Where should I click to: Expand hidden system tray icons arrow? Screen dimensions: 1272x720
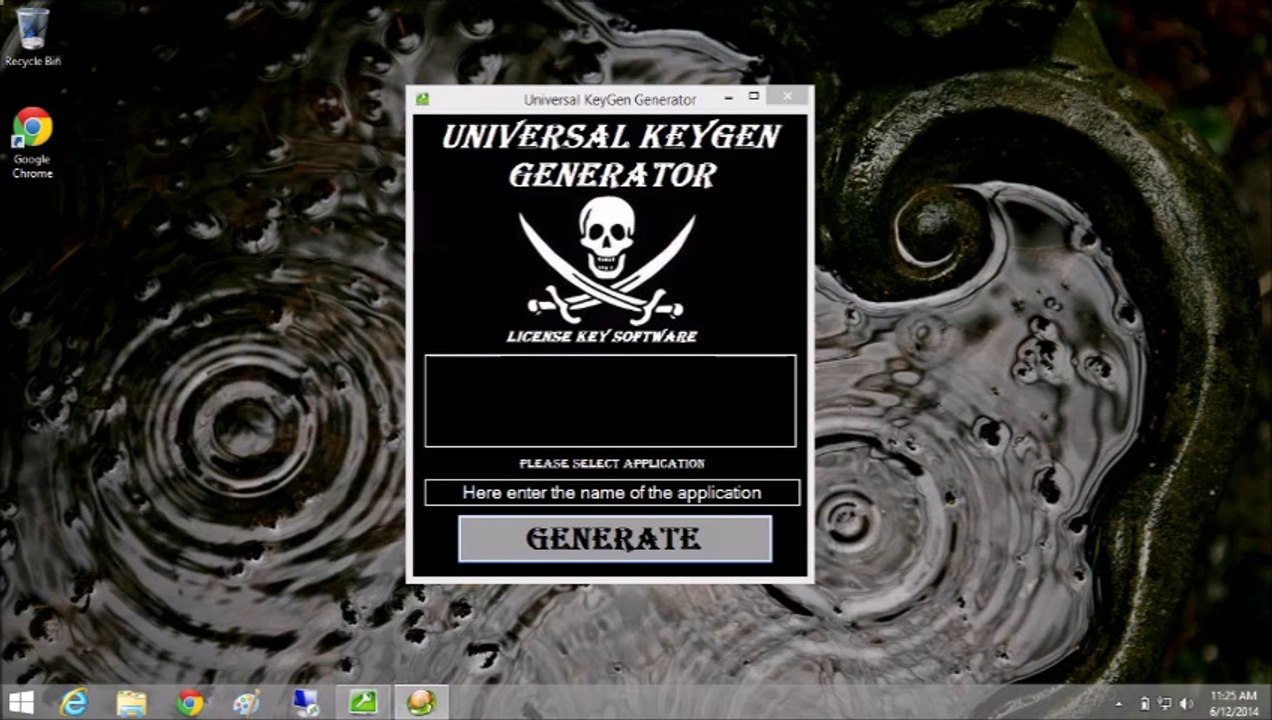[x=1119, y=703]
